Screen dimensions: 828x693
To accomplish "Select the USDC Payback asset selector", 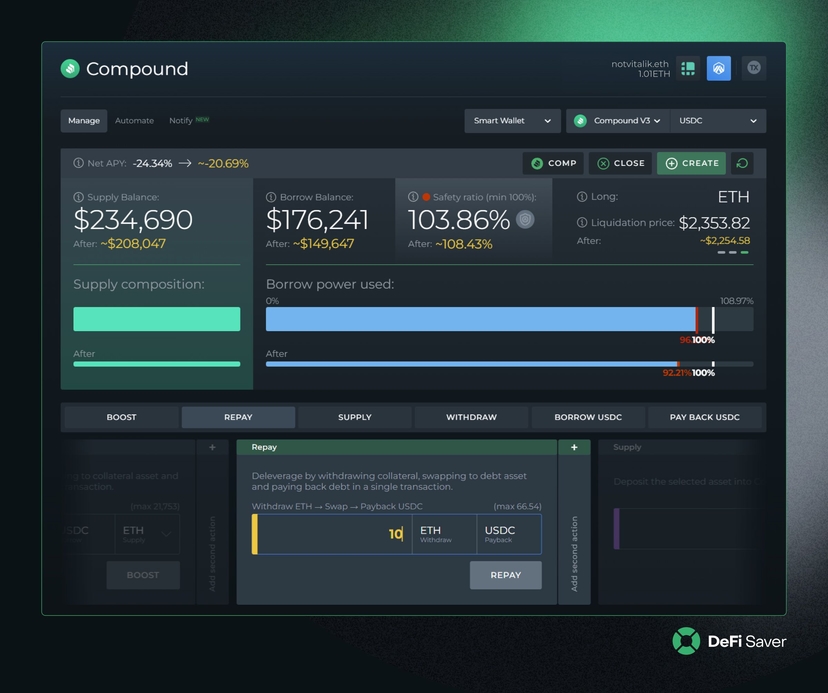I will [x=509, y=534].
